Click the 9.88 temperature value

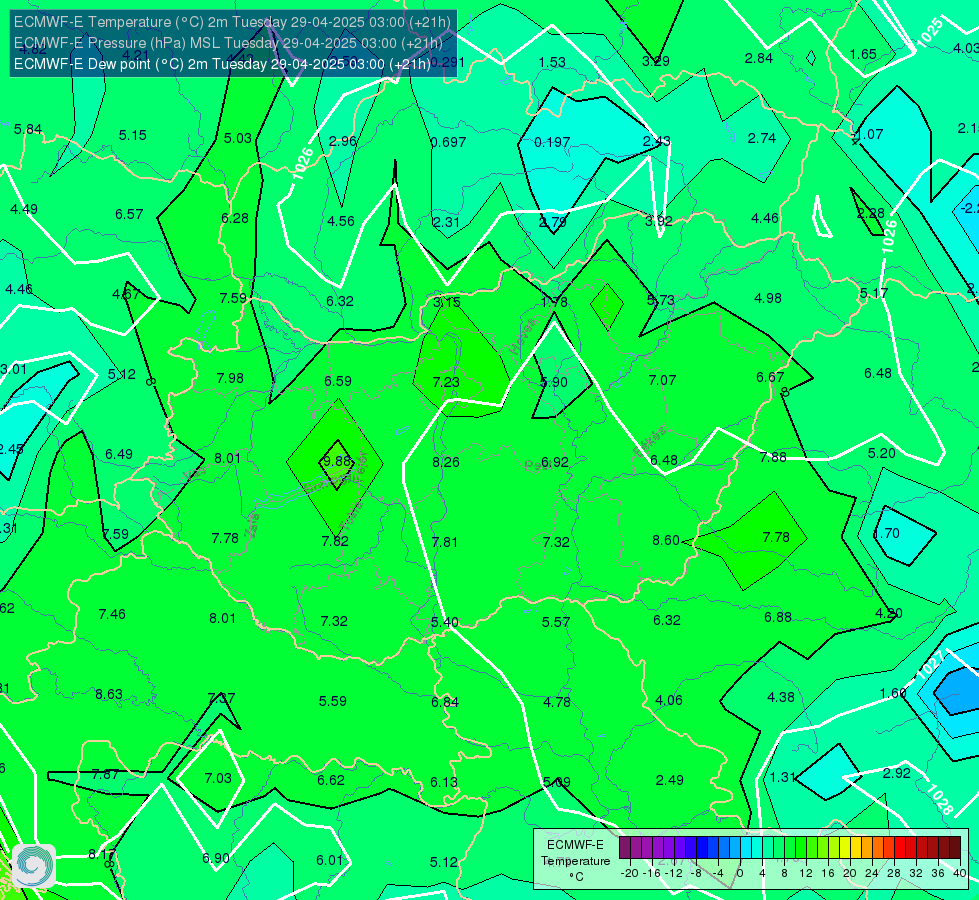point(336,461)
